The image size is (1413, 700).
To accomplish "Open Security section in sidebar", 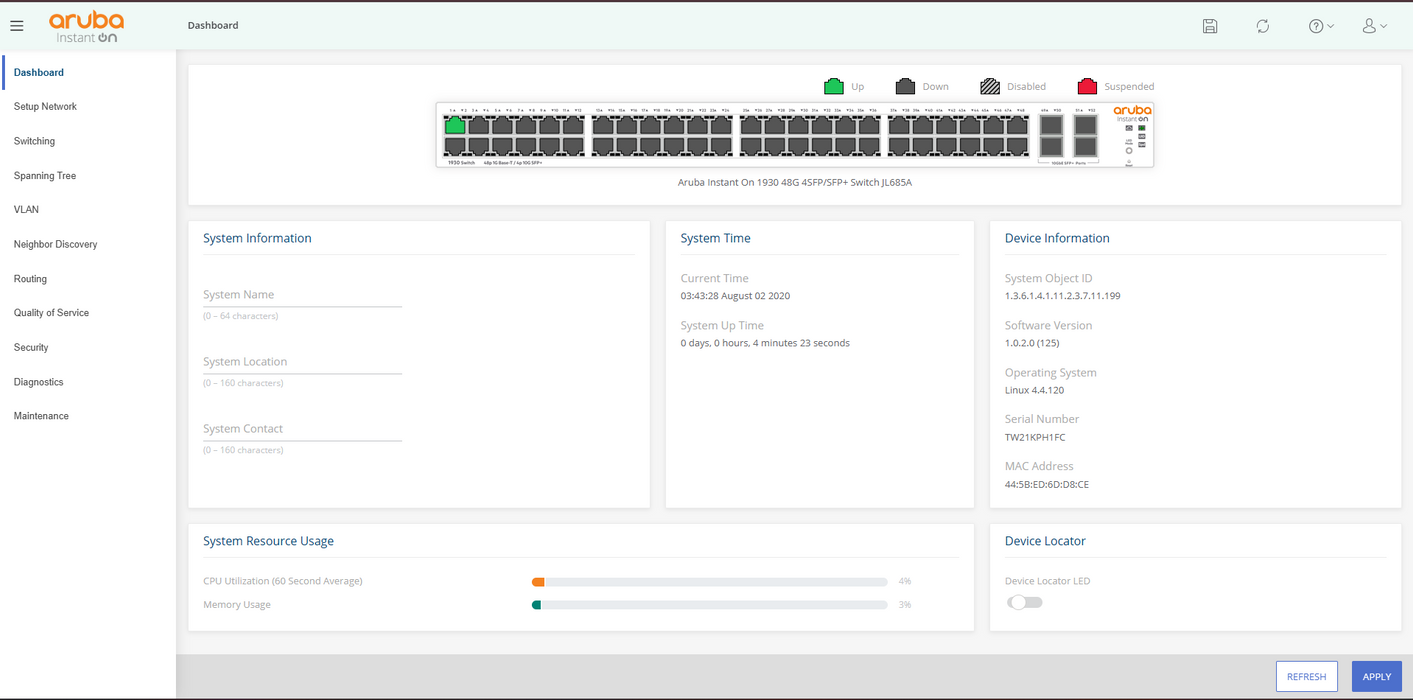I will tap(31, 348).
